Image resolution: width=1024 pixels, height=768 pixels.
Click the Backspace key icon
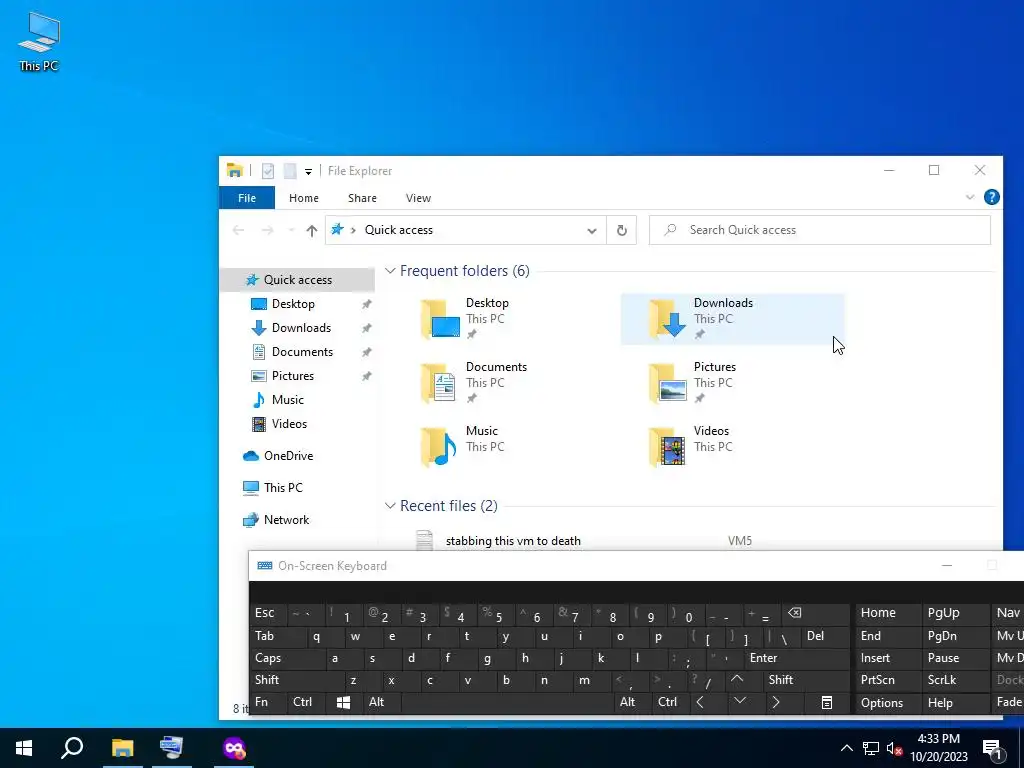(795, 613)
